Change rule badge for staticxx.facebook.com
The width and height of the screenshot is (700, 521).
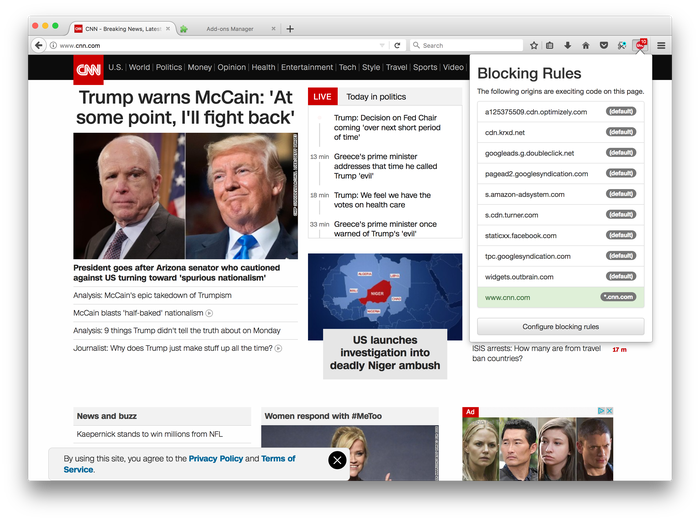[621, 235]
